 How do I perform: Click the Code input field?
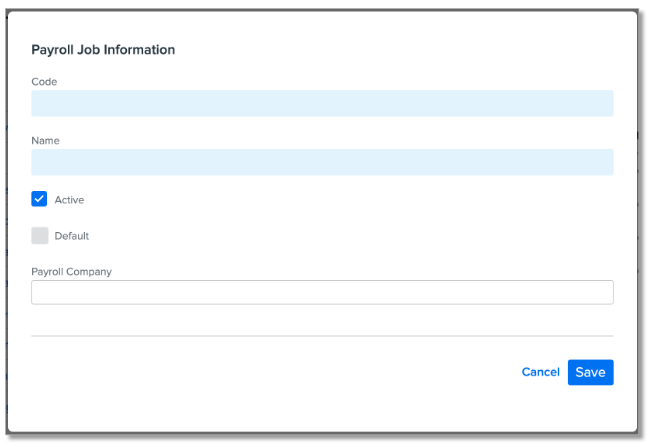pyautogui.click(x=322, y=103)
